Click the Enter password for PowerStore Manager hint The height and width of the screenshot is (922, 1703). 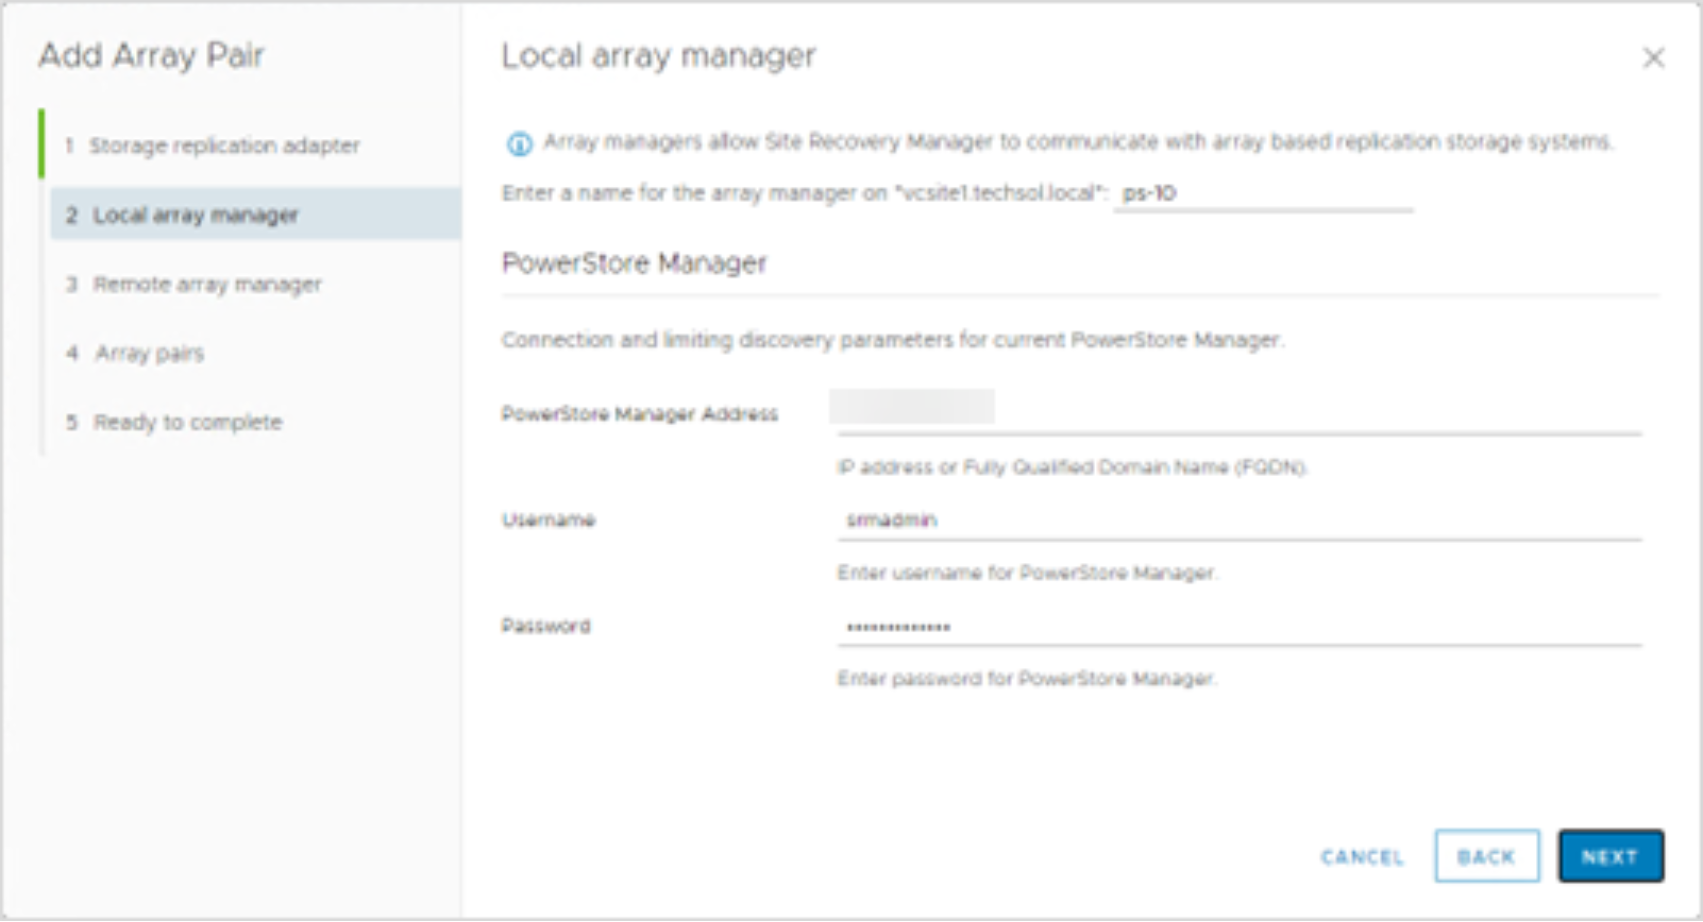tap(1027, 679)
